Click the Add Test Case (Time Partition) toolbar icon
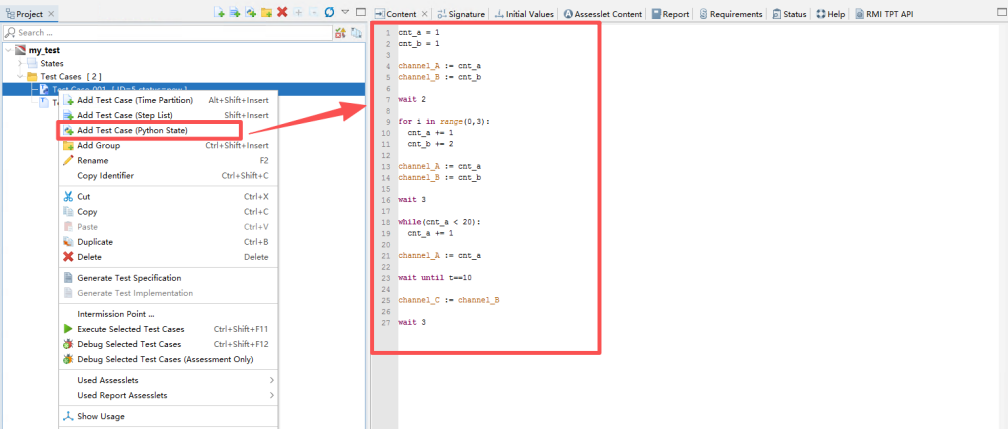The width and height of the screenshot is (1008, 429). pos(220,13)
